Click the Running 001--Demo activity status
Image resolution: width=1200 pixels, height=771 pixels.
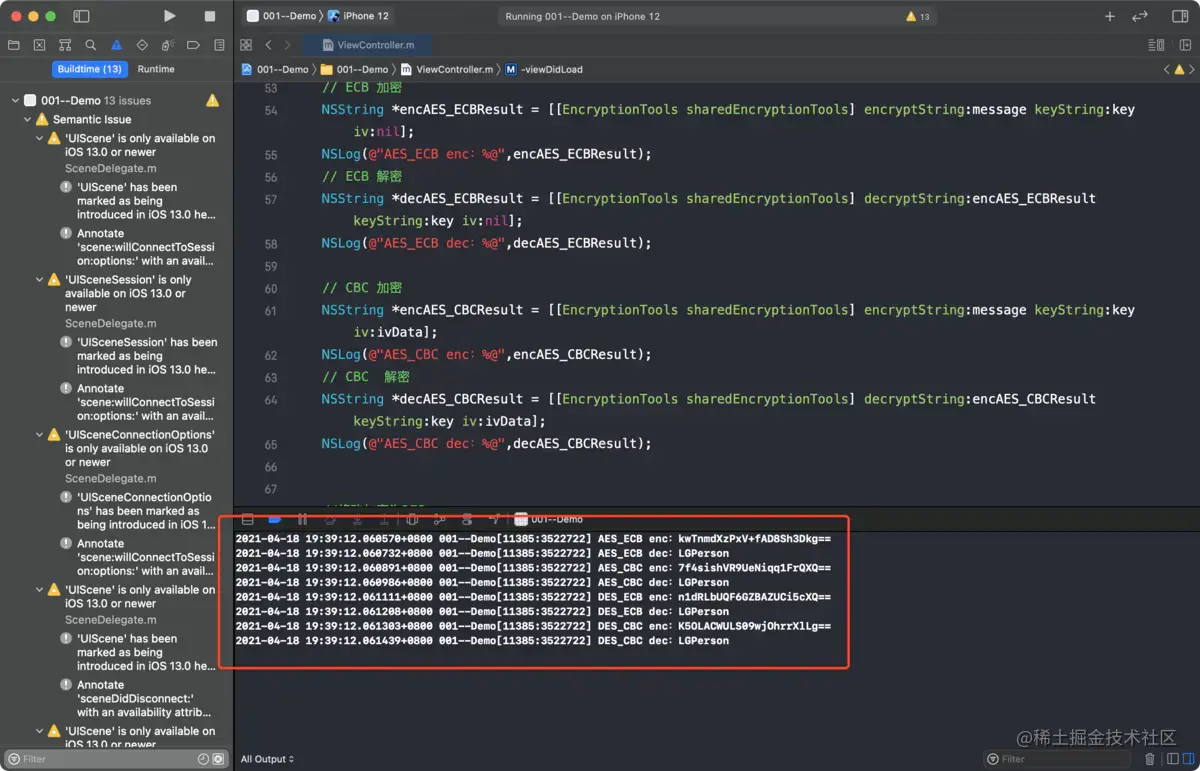[583, 17]
